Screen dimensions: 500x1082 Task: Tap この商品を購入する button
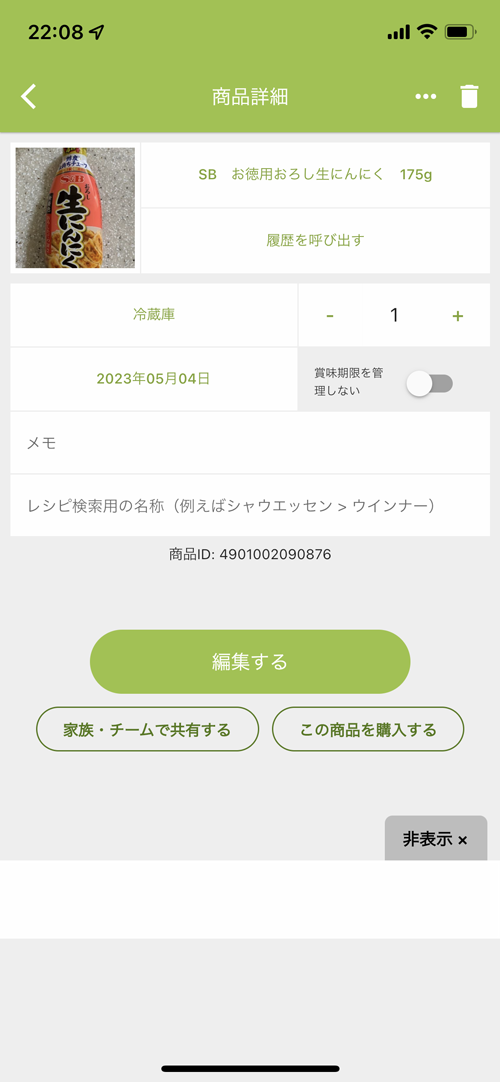(368, 729)
